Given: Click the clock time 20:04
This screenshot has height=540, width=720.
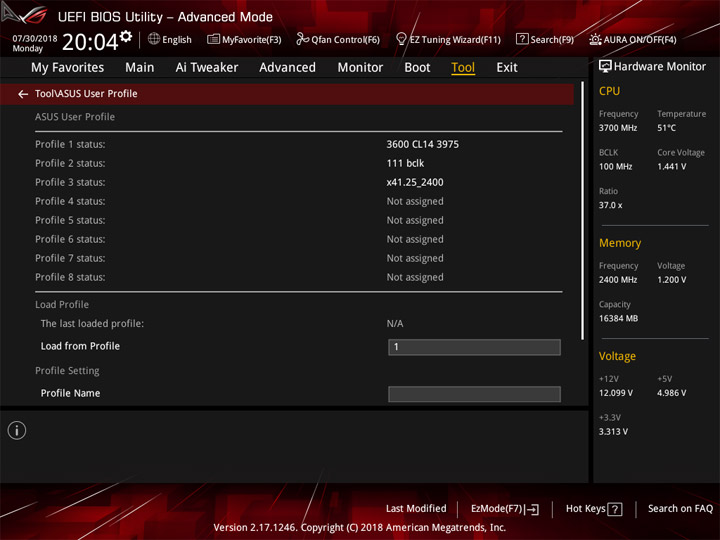Looking at the screenshot, I should click(90, 42).
